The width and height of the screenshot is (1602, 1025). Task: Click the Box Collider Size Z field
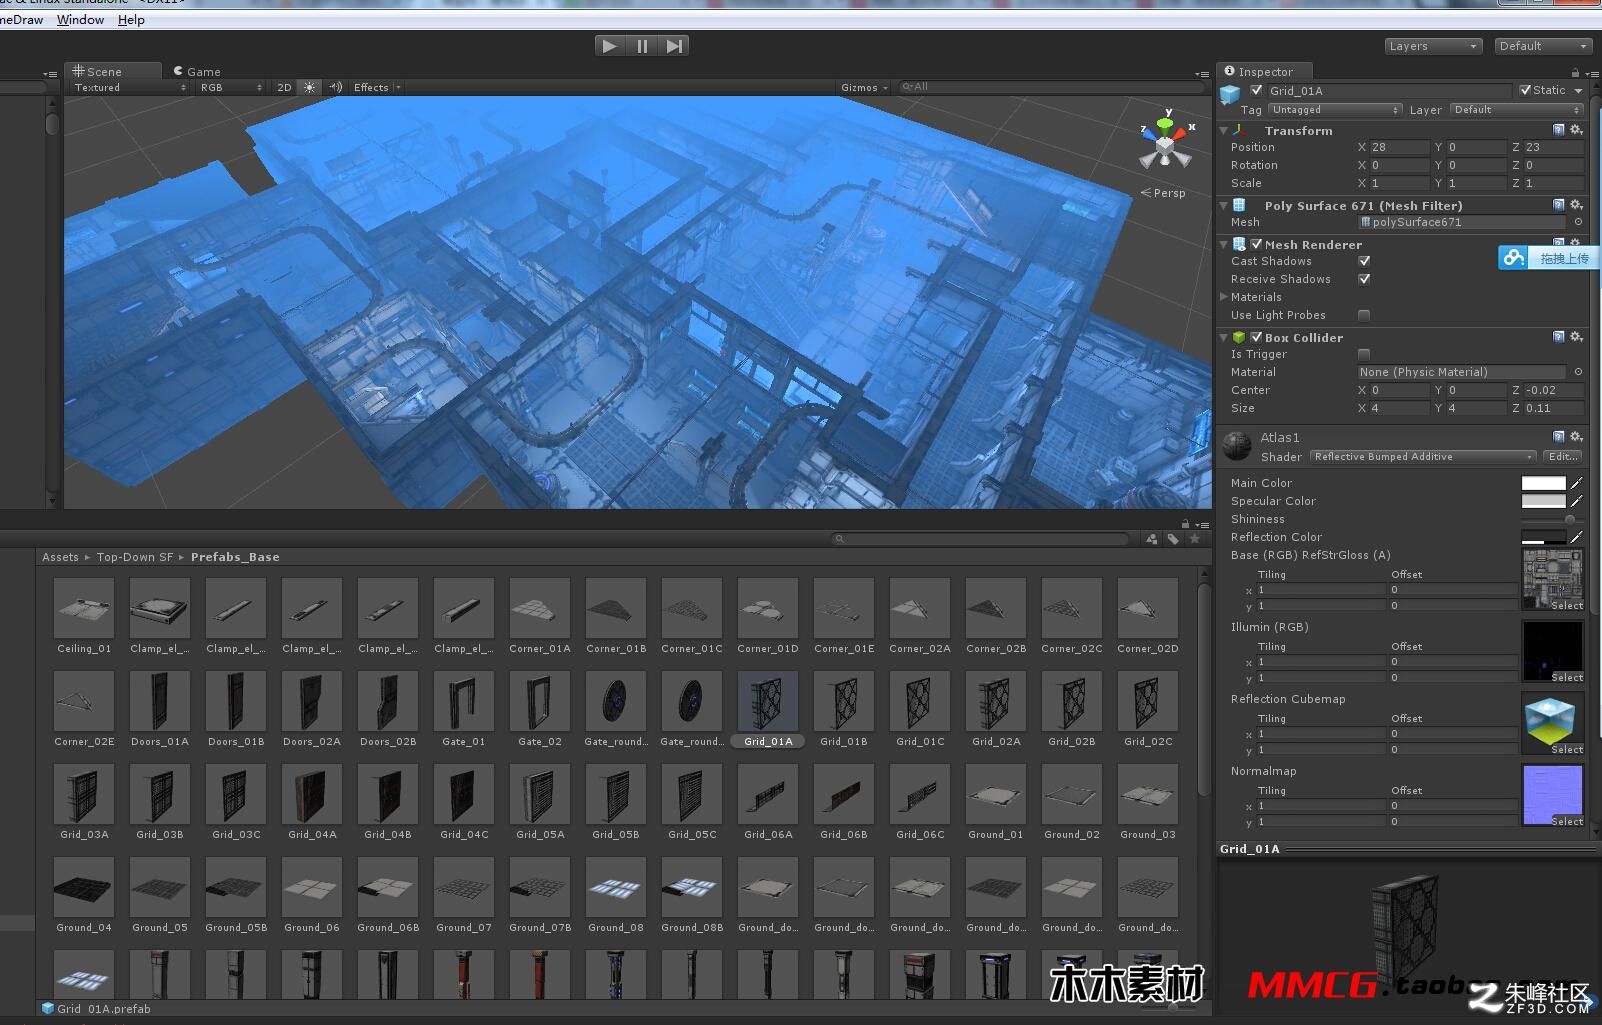click(1554, 408)
